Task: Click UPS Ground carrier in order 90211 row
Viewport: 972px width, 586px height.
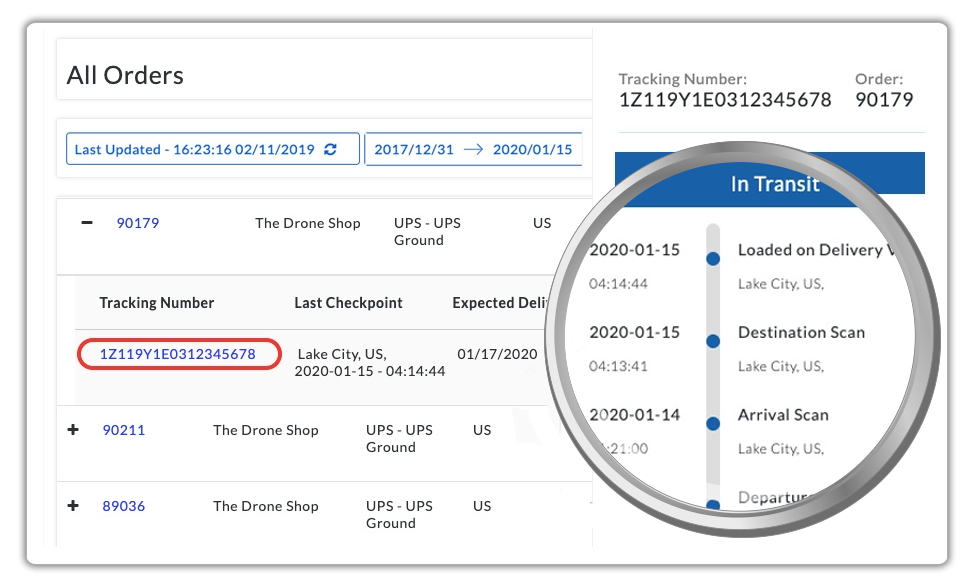Action: [399, 439]
